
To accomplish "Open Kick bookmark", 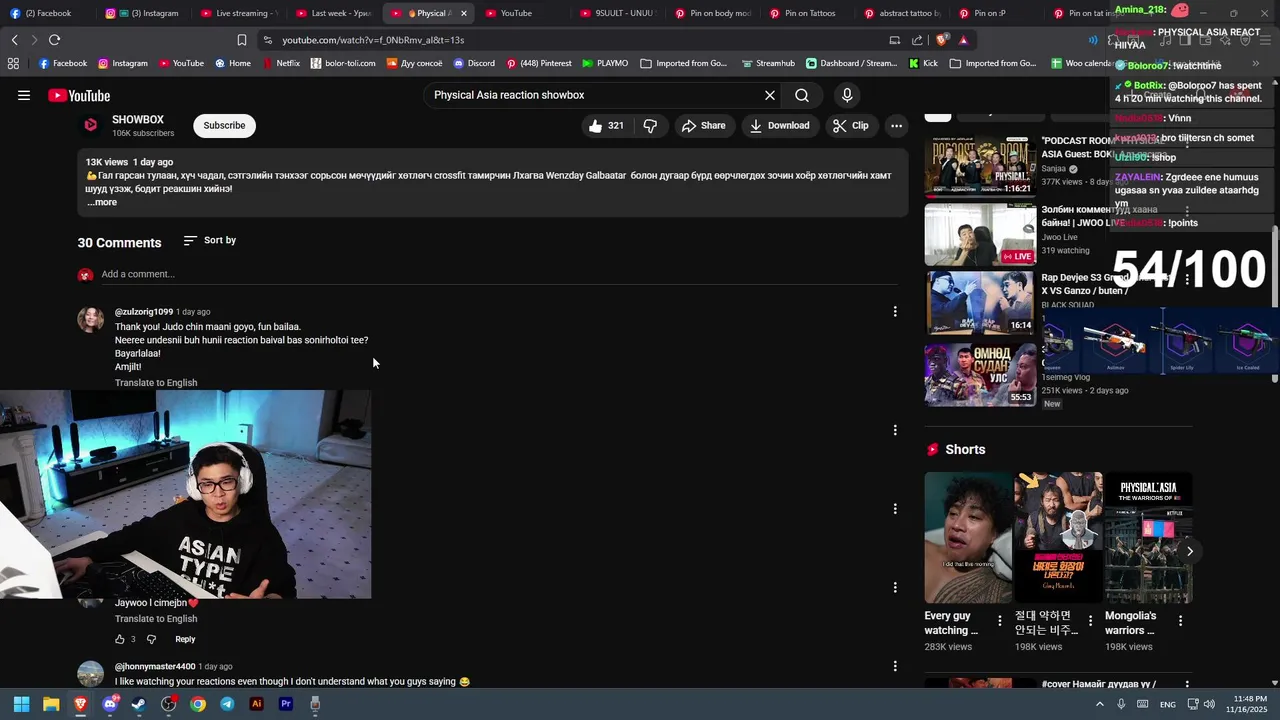I will [923, 63].
